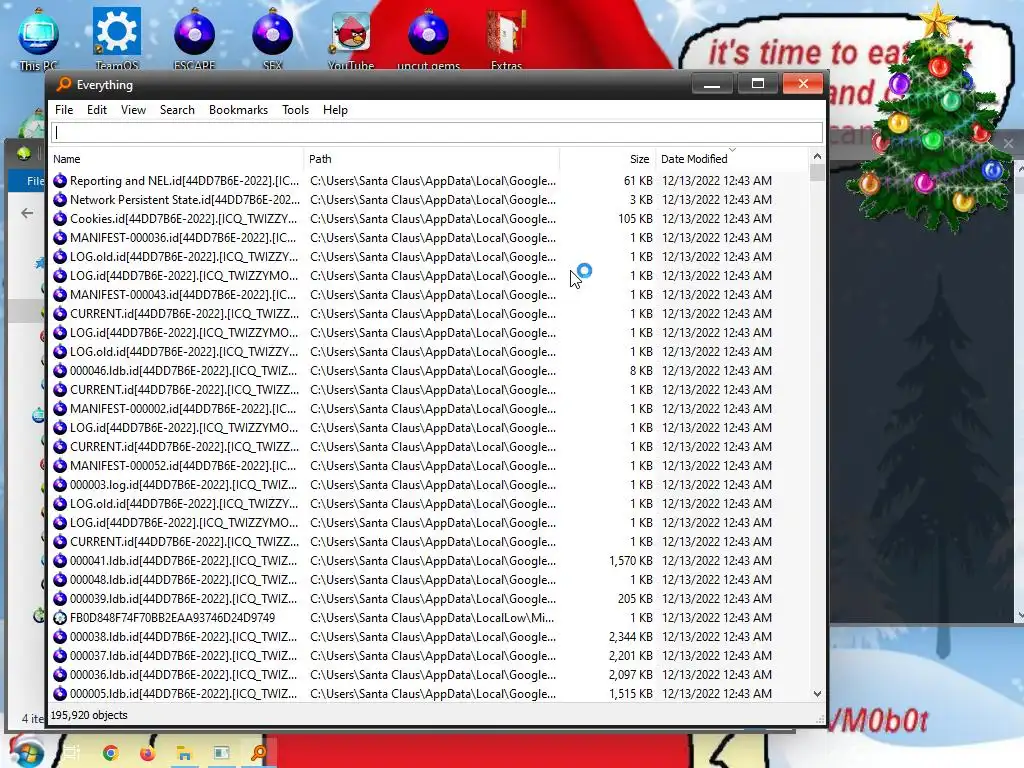Select the 000003.log file row
The image size is (1024, 768).
tap(429, 485)
